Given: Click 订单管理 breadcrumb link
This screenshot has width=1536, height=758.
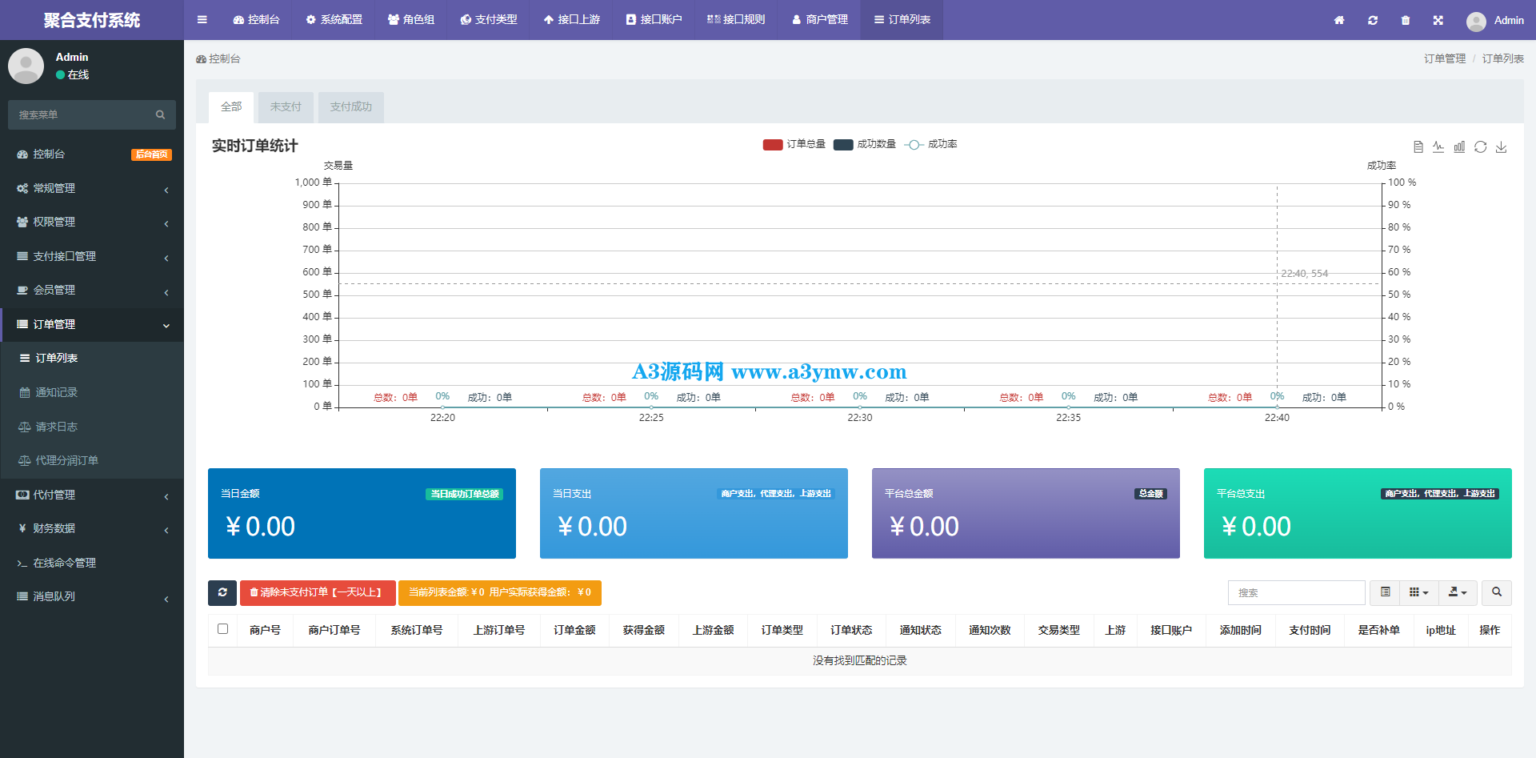Looking at the screenshot, I should 1444,59.
